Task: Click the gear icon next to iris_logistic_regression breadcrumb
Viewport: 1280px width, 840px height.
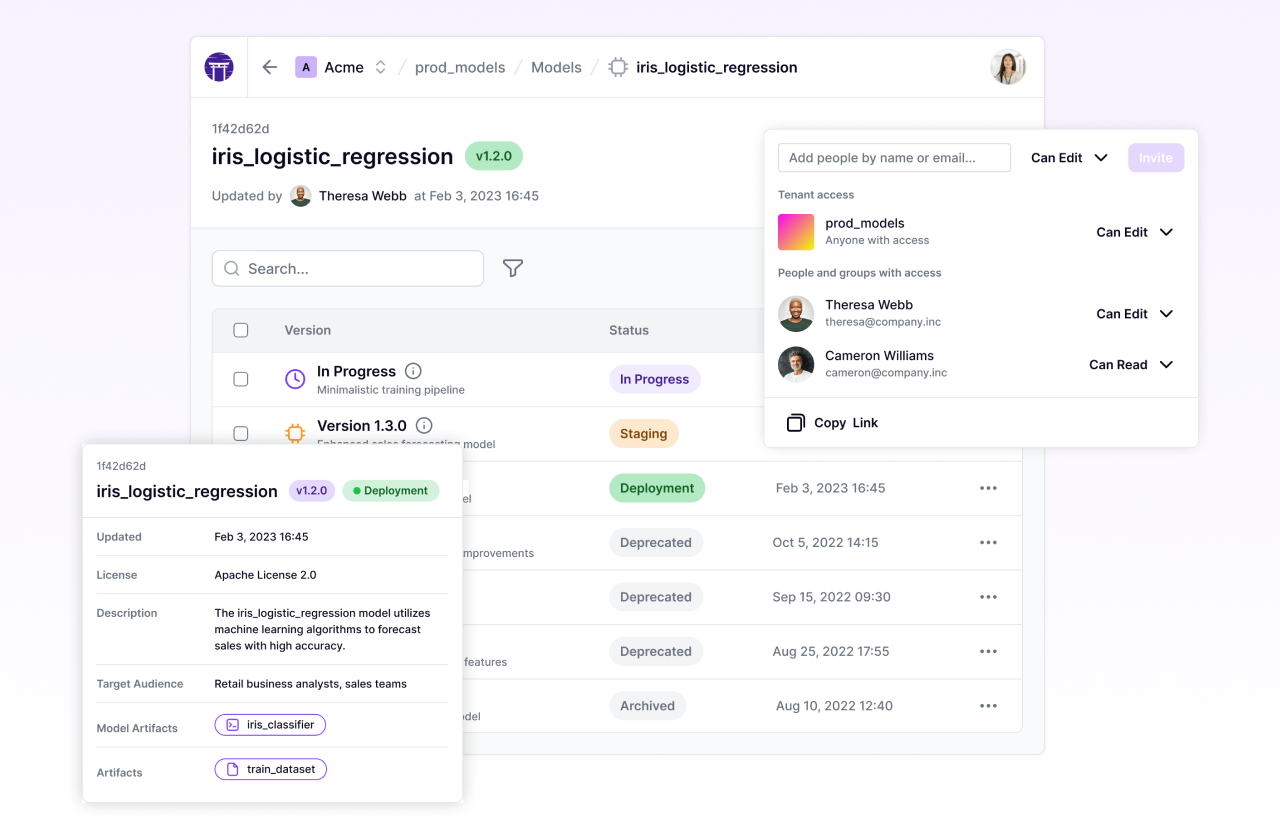Action: pos(617,67)
